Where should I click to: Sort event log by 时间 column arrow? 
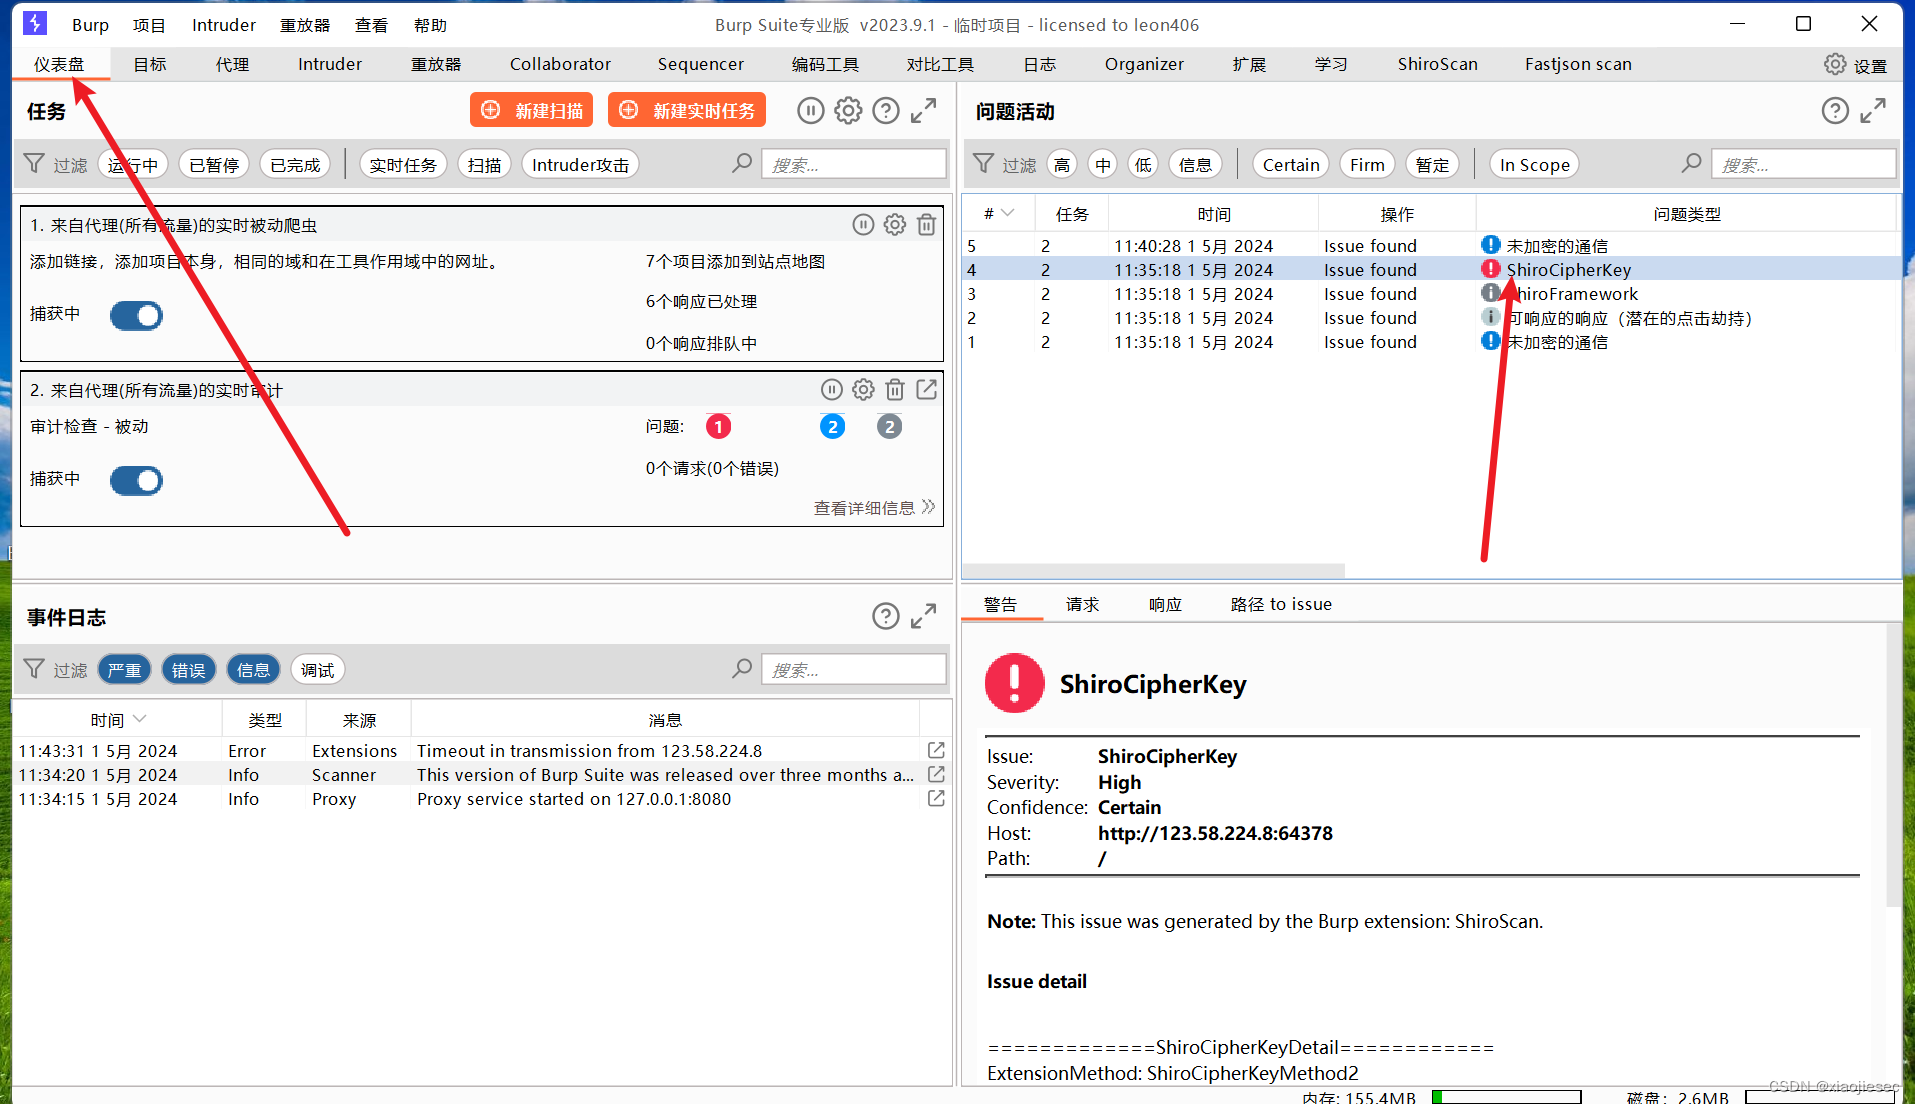[x=139, y=719]
